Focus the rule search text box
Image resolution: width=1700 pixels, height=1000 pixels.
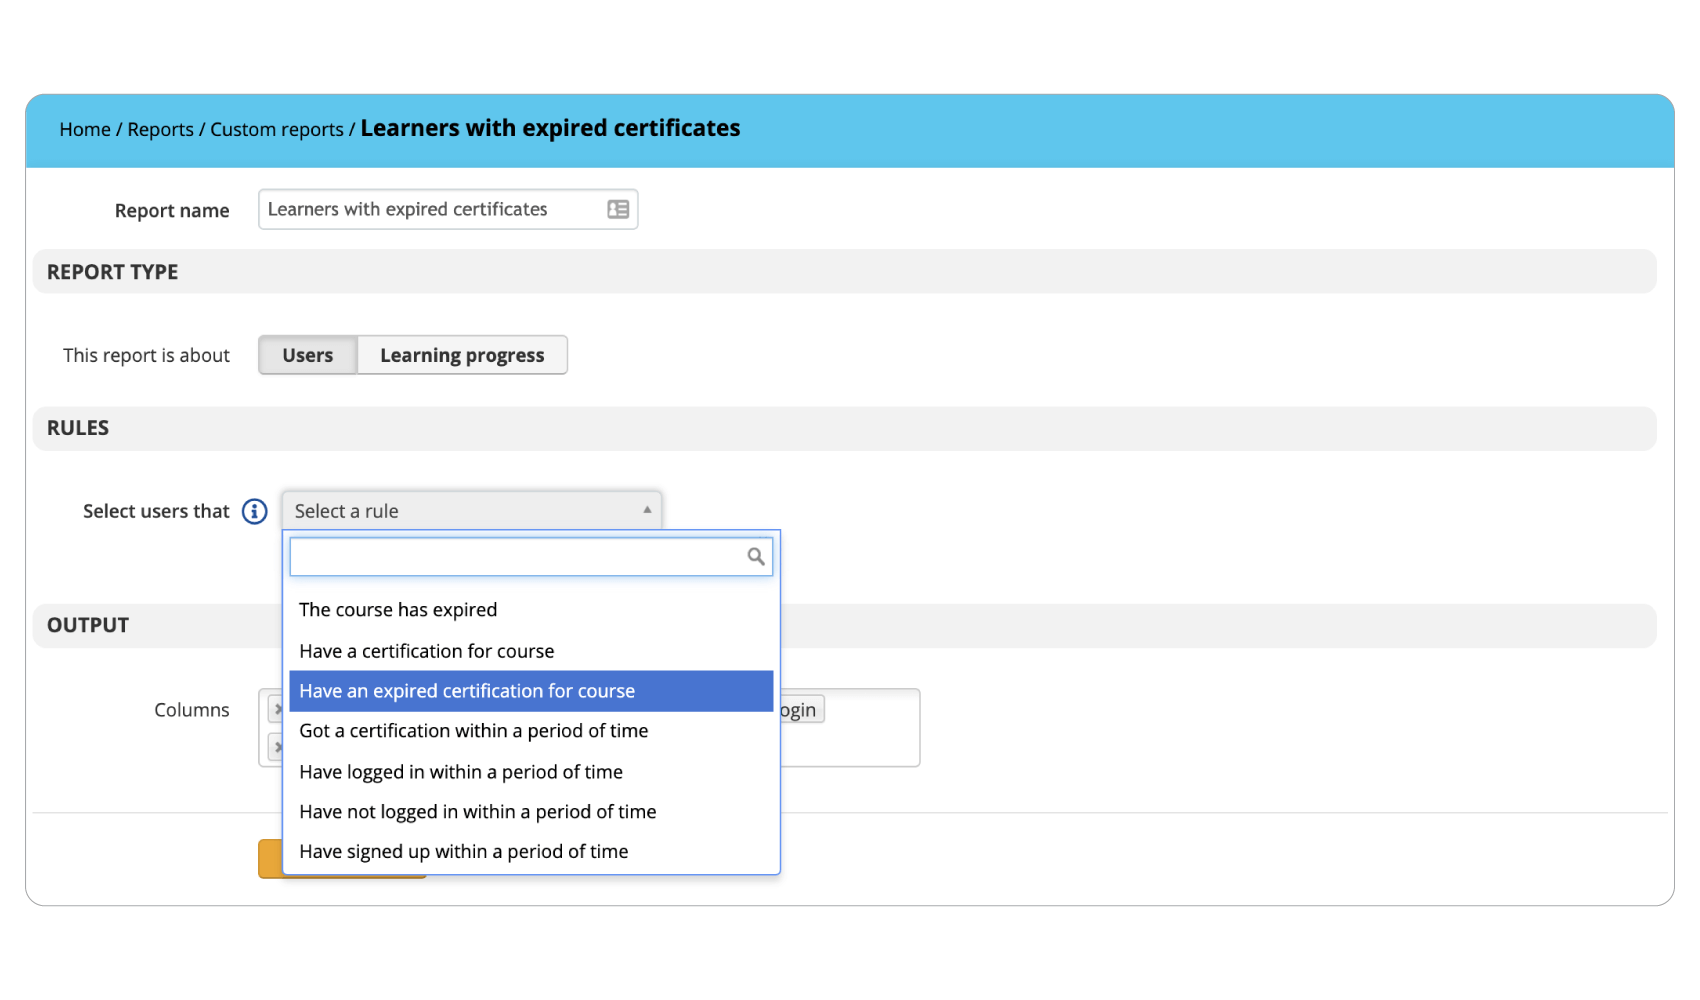point(515,557)
